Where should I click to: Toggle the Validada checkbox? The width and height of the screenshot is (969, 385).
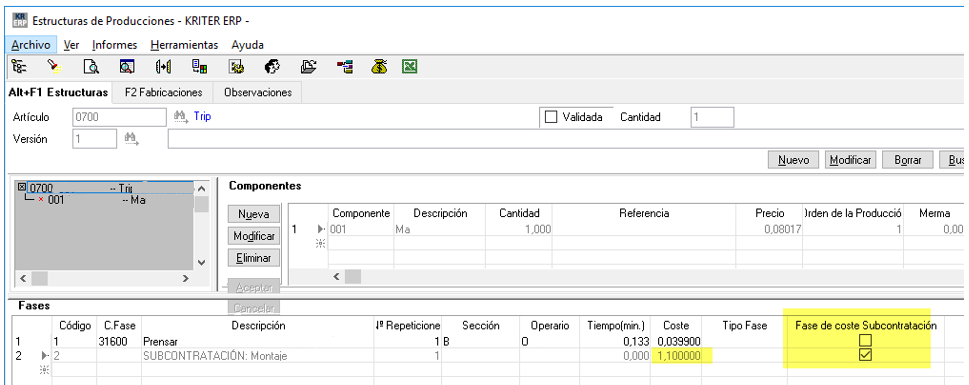[x=551, y=117]
